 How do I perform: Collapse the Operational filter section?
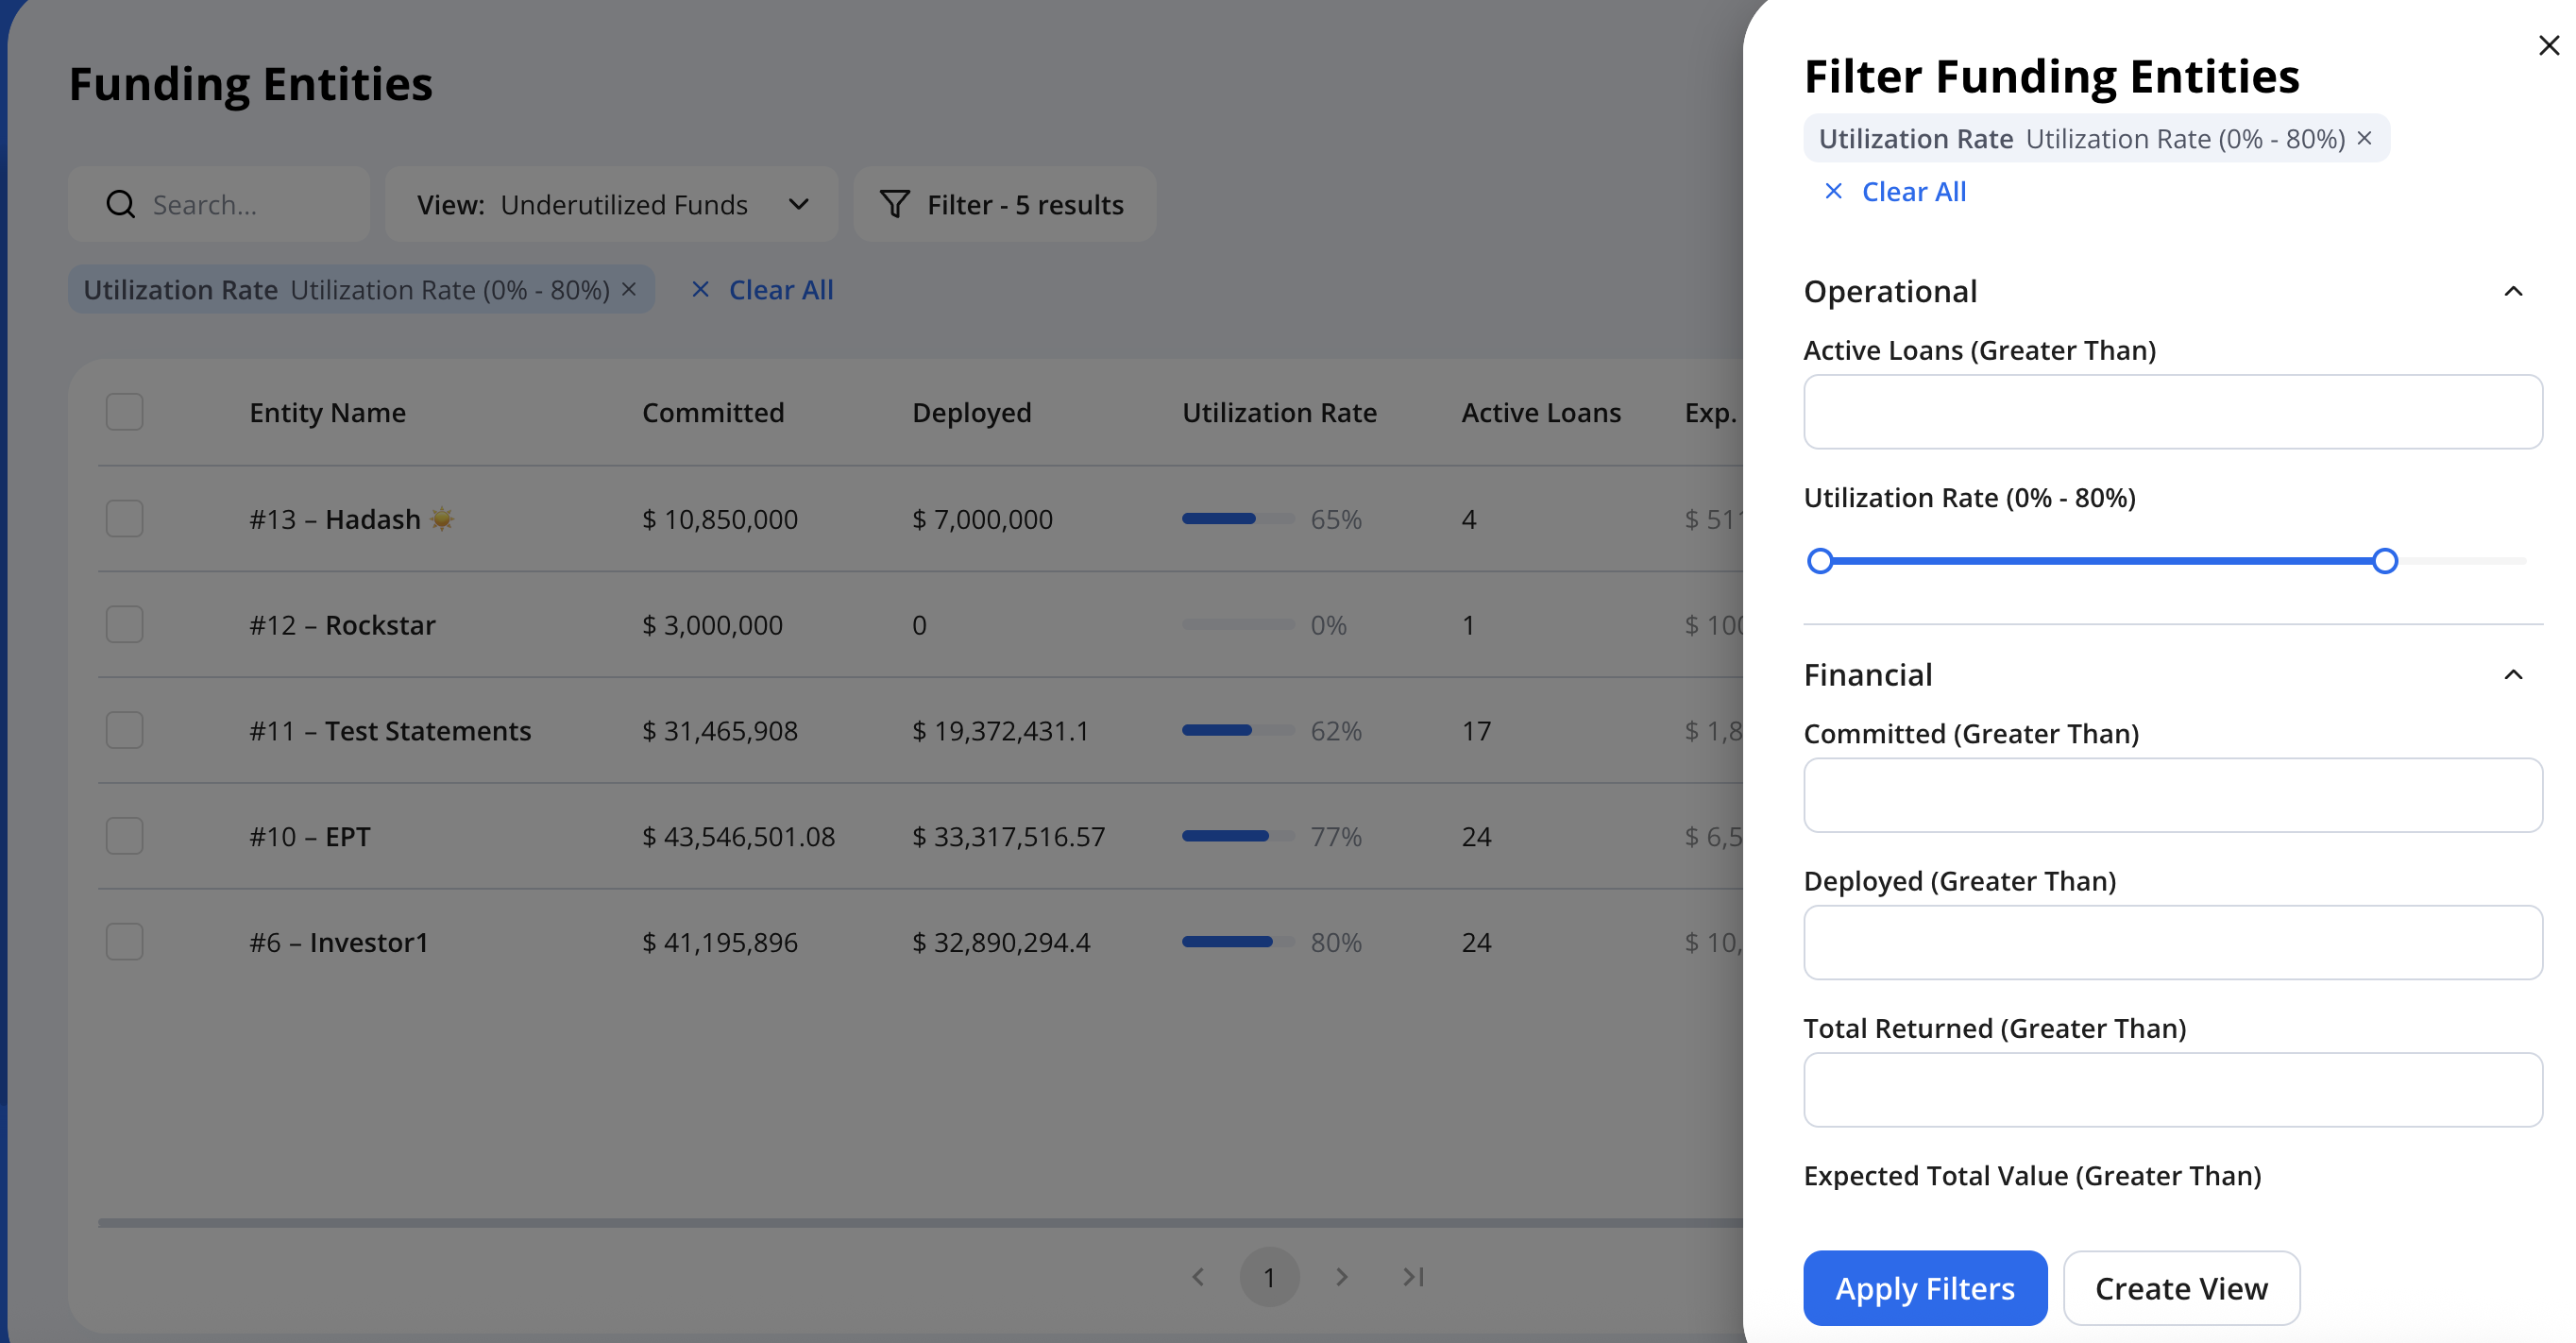pos(2513,291)
